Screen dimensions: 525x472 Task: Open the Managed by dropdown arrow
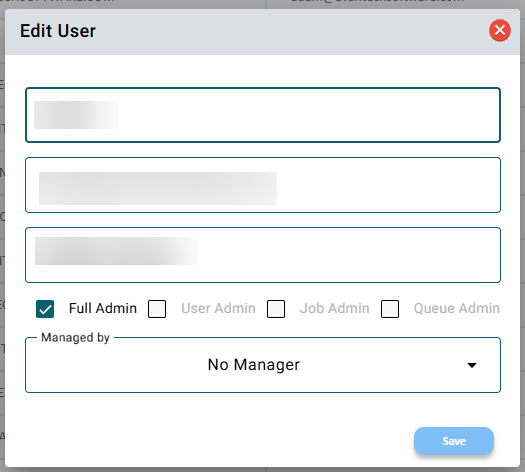(472, 365)
